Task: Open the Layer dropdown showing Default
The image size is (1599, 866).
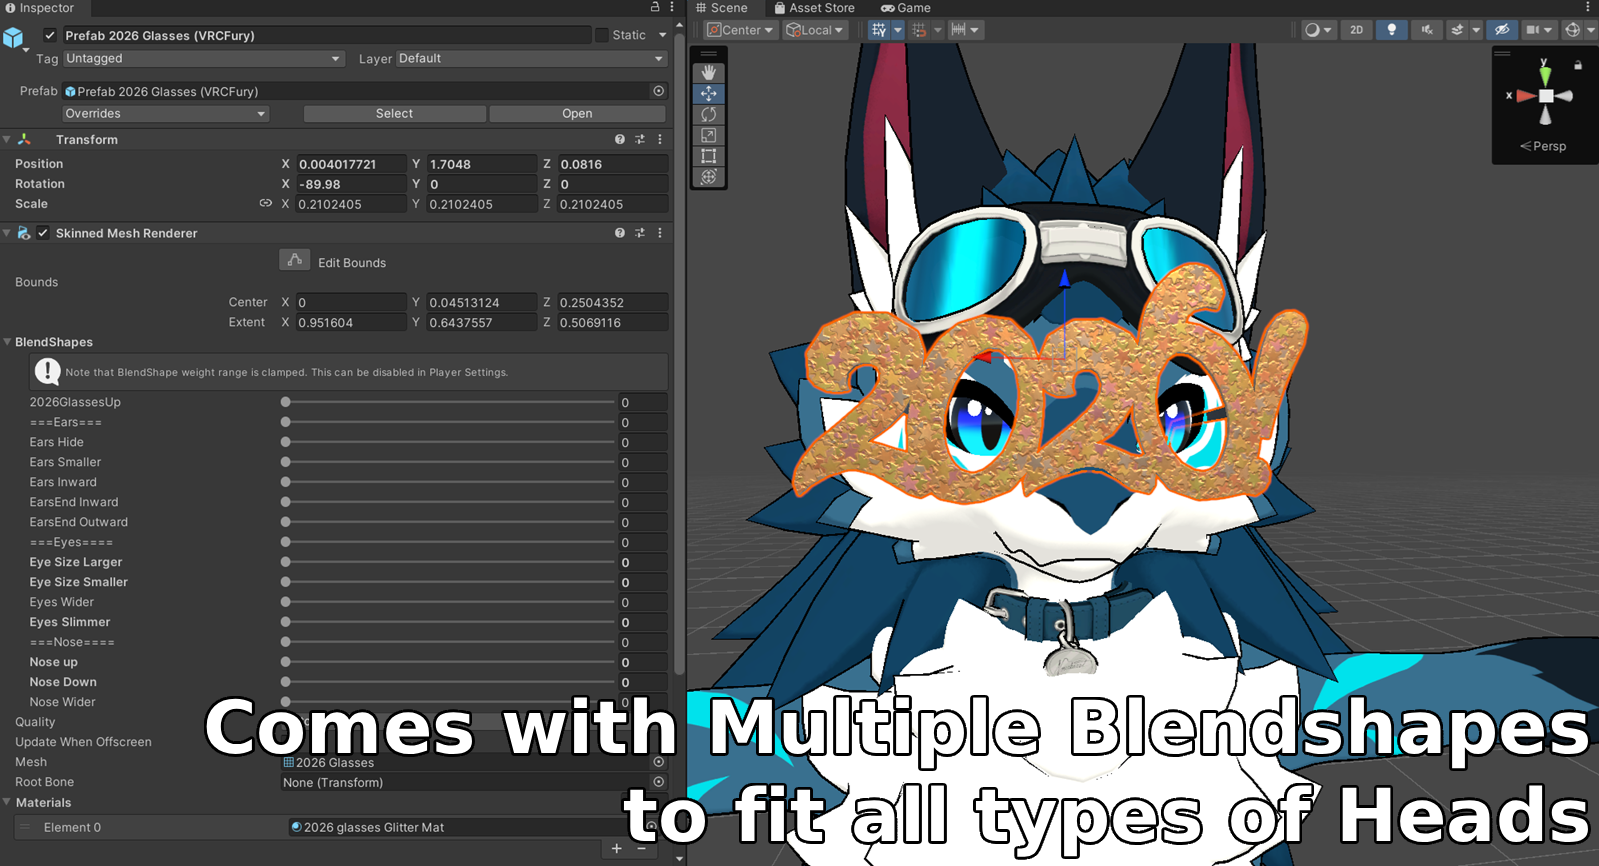Action: point(532,59)
